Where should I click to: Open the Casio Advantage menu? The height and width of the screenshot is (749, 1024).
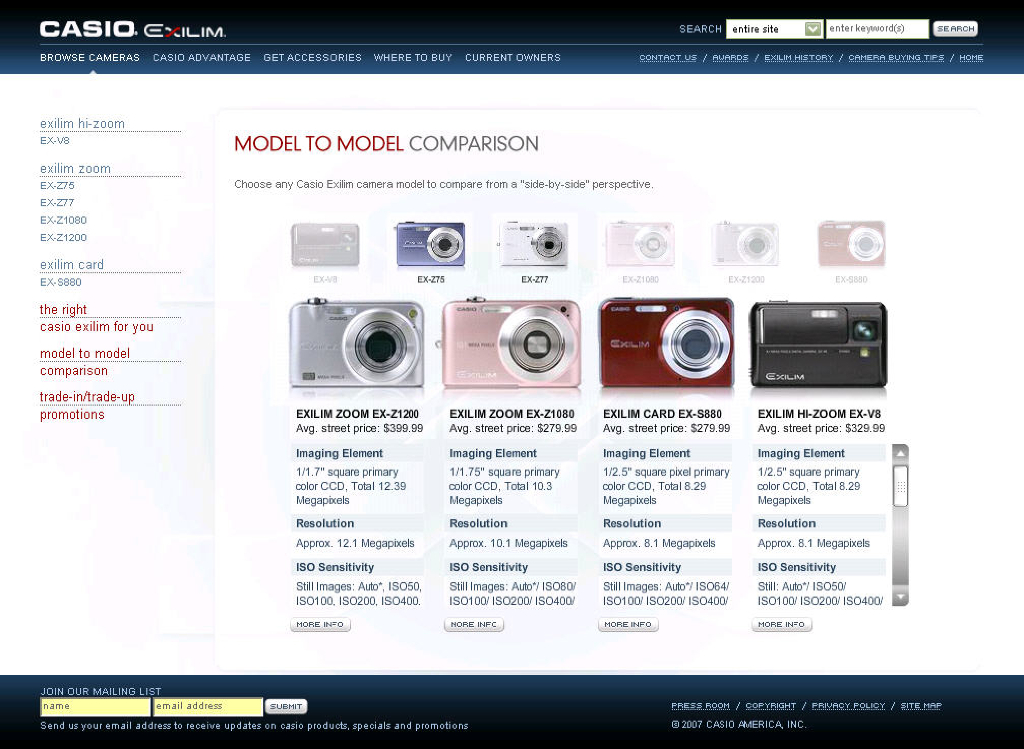[x=202, y=57]
